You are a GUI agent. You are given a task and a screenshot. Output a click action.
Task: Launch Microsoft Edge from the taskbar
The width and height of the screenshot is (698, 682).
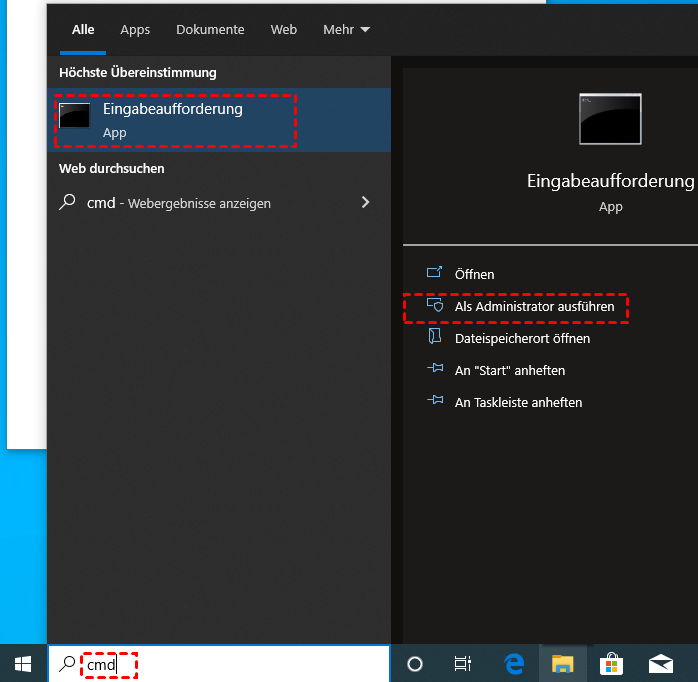[514, 663]
